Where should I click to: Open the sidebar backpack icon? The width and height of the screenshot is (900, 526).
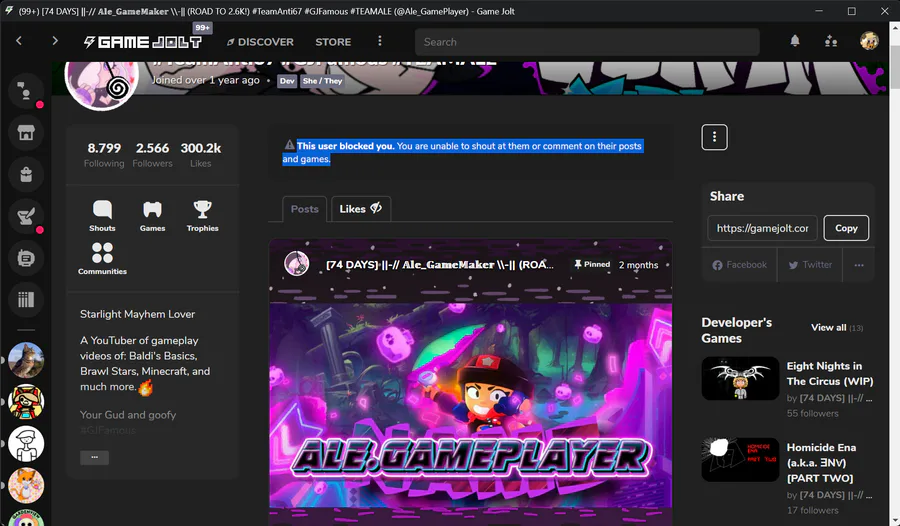[x=26, y=175]
